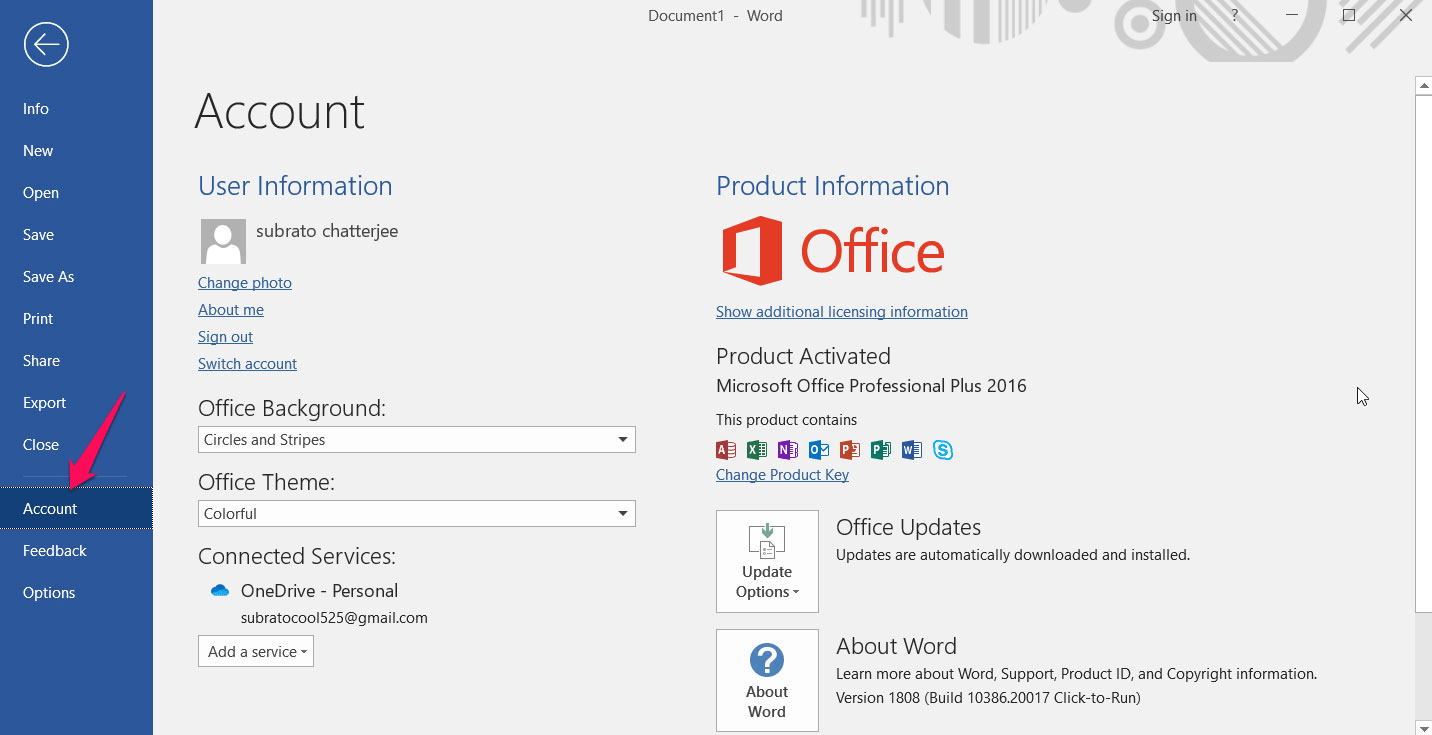Viewport: 1432px width, 735px height.
Task: Click the Change Product Key link
Action: point(782,475)
